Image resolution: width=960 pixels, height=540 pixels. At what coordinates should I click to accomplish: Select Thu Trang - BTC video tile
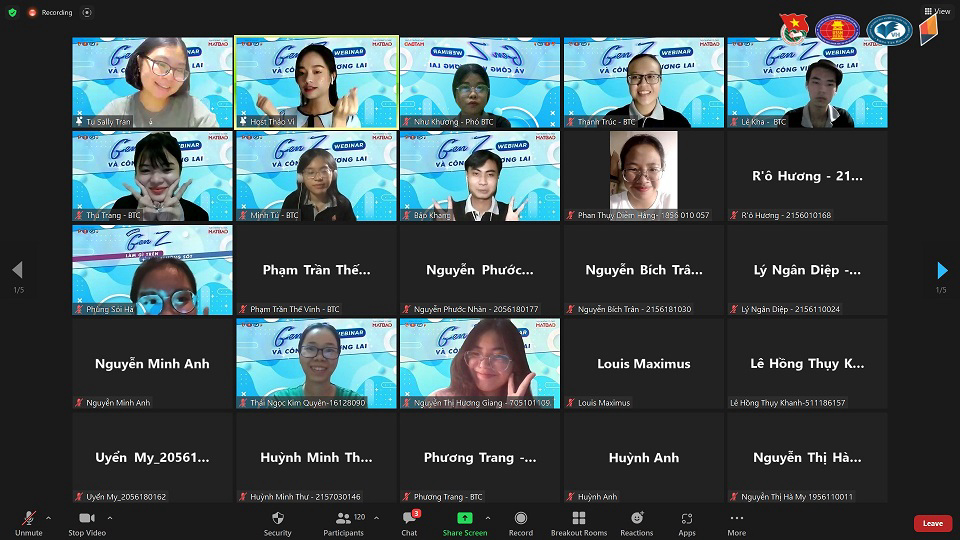pos(152,176)
